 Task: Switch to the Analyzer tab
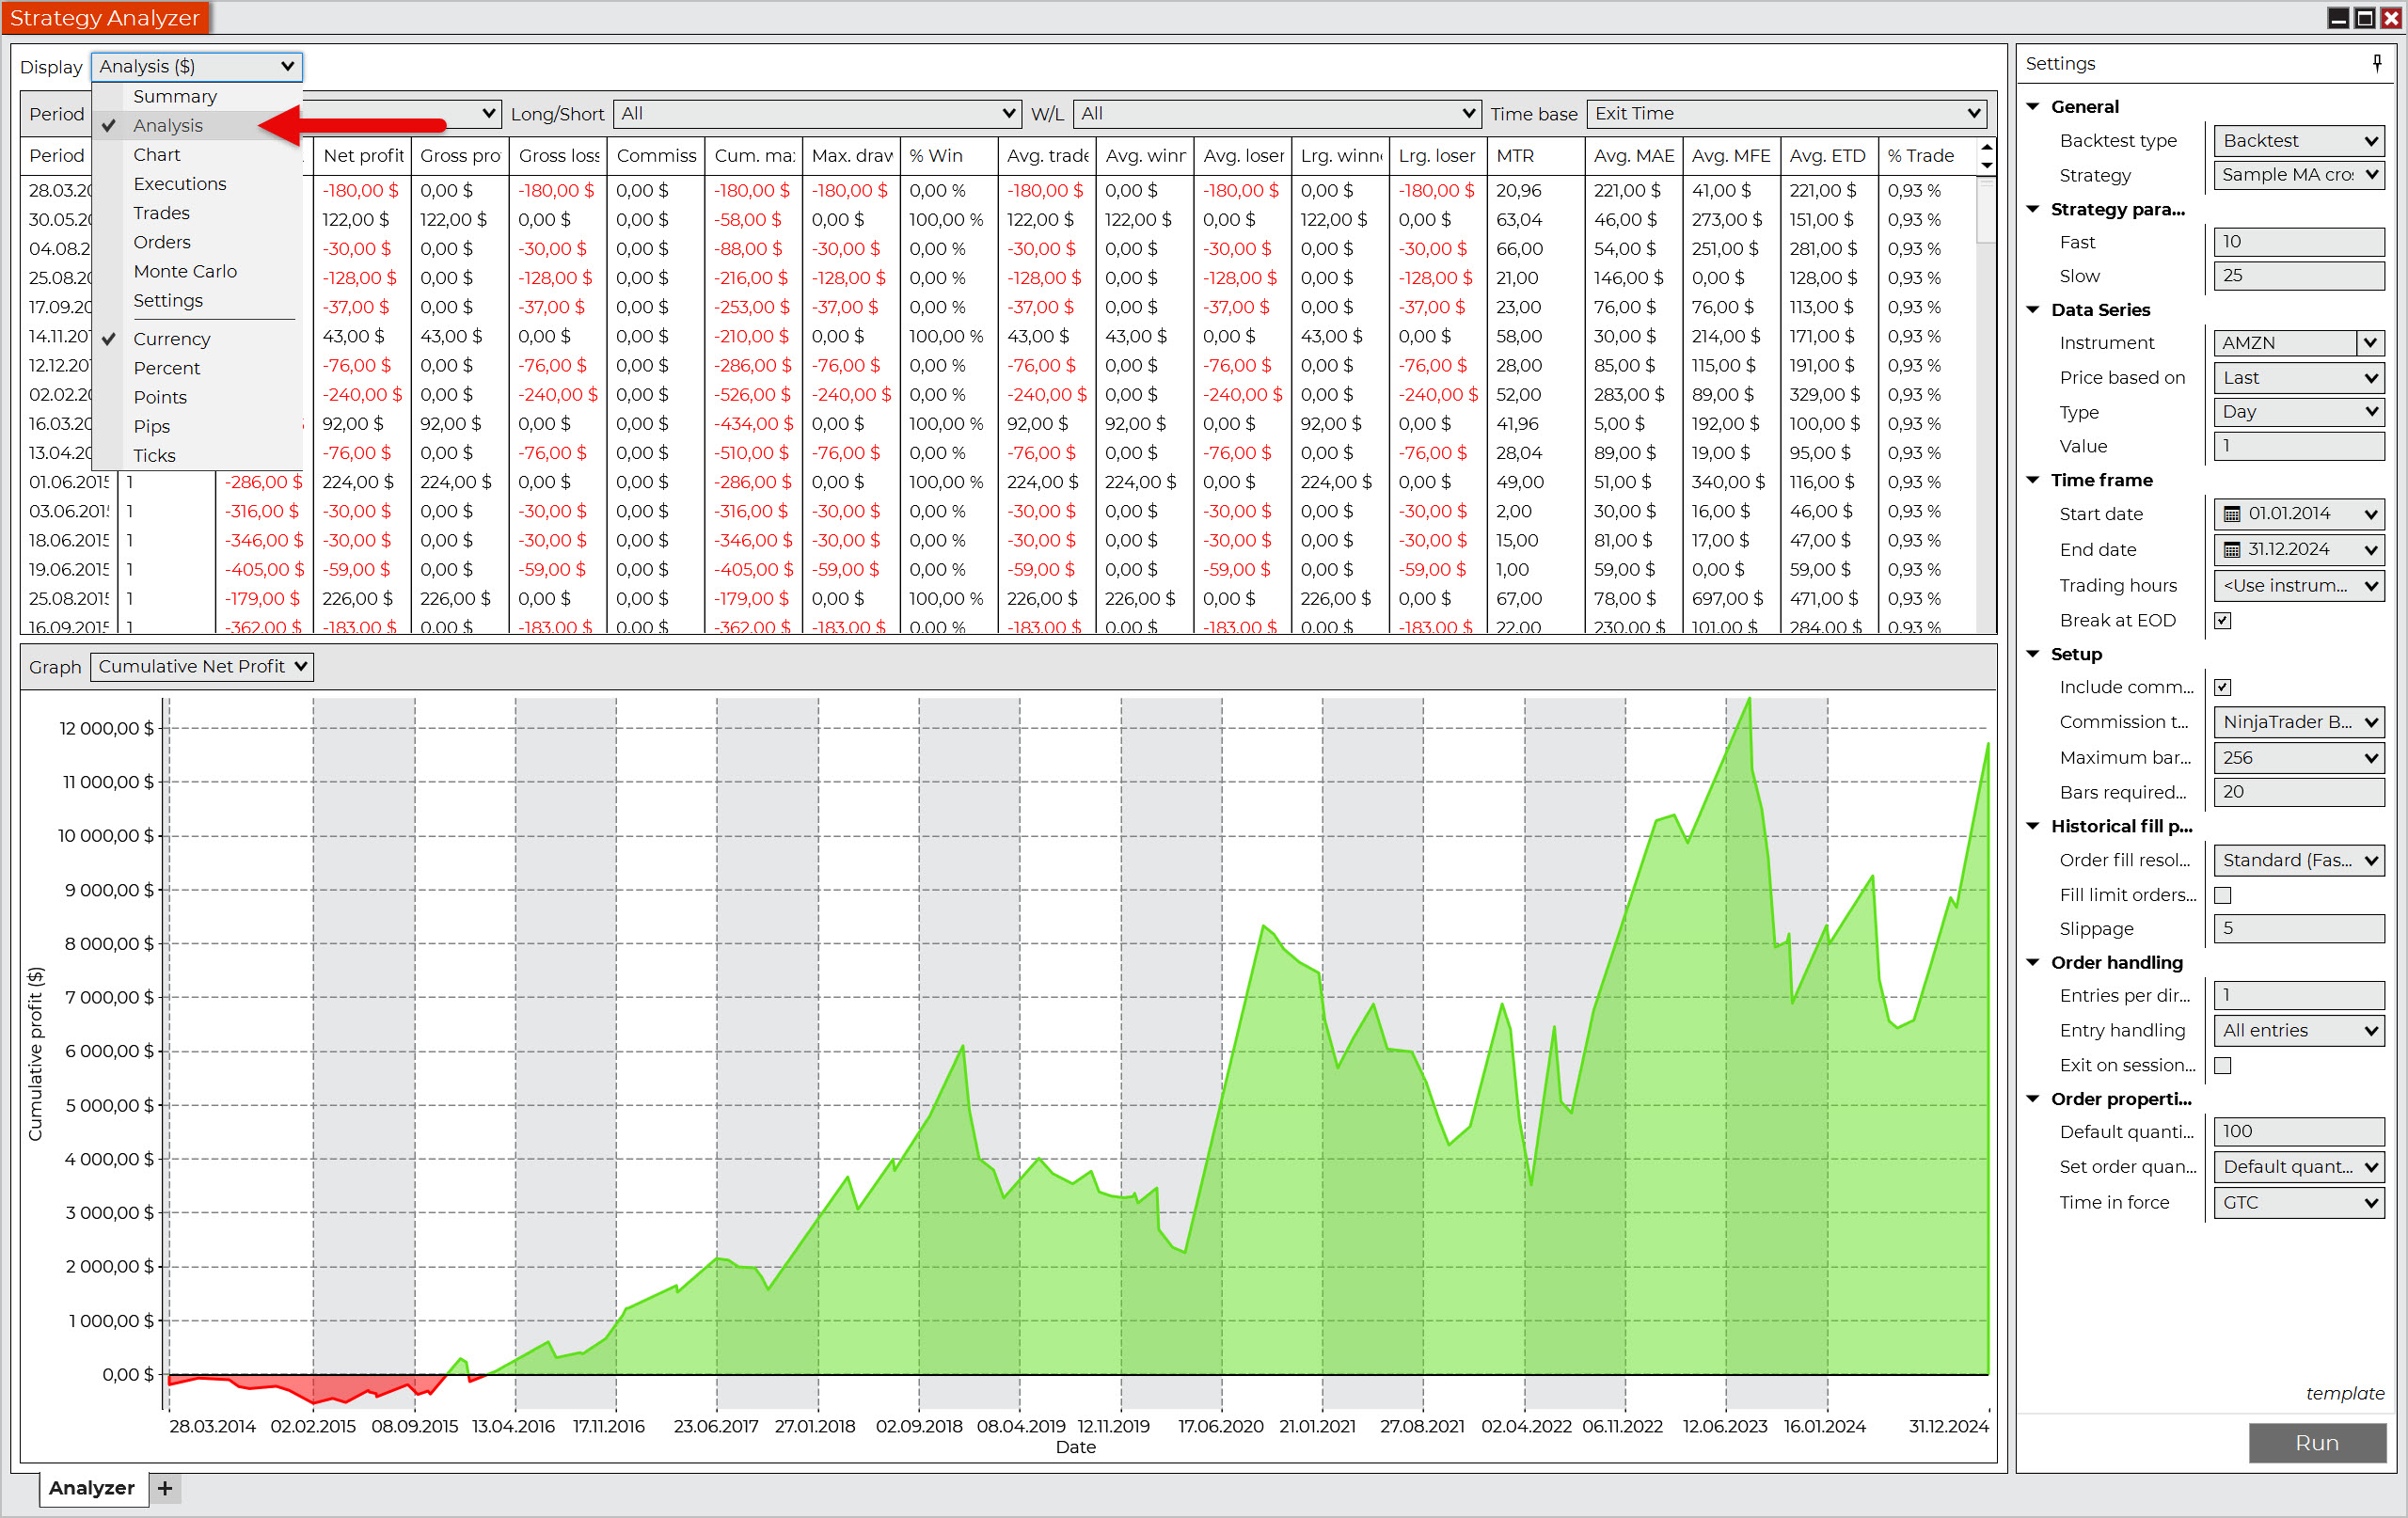tap(91, 1488)
